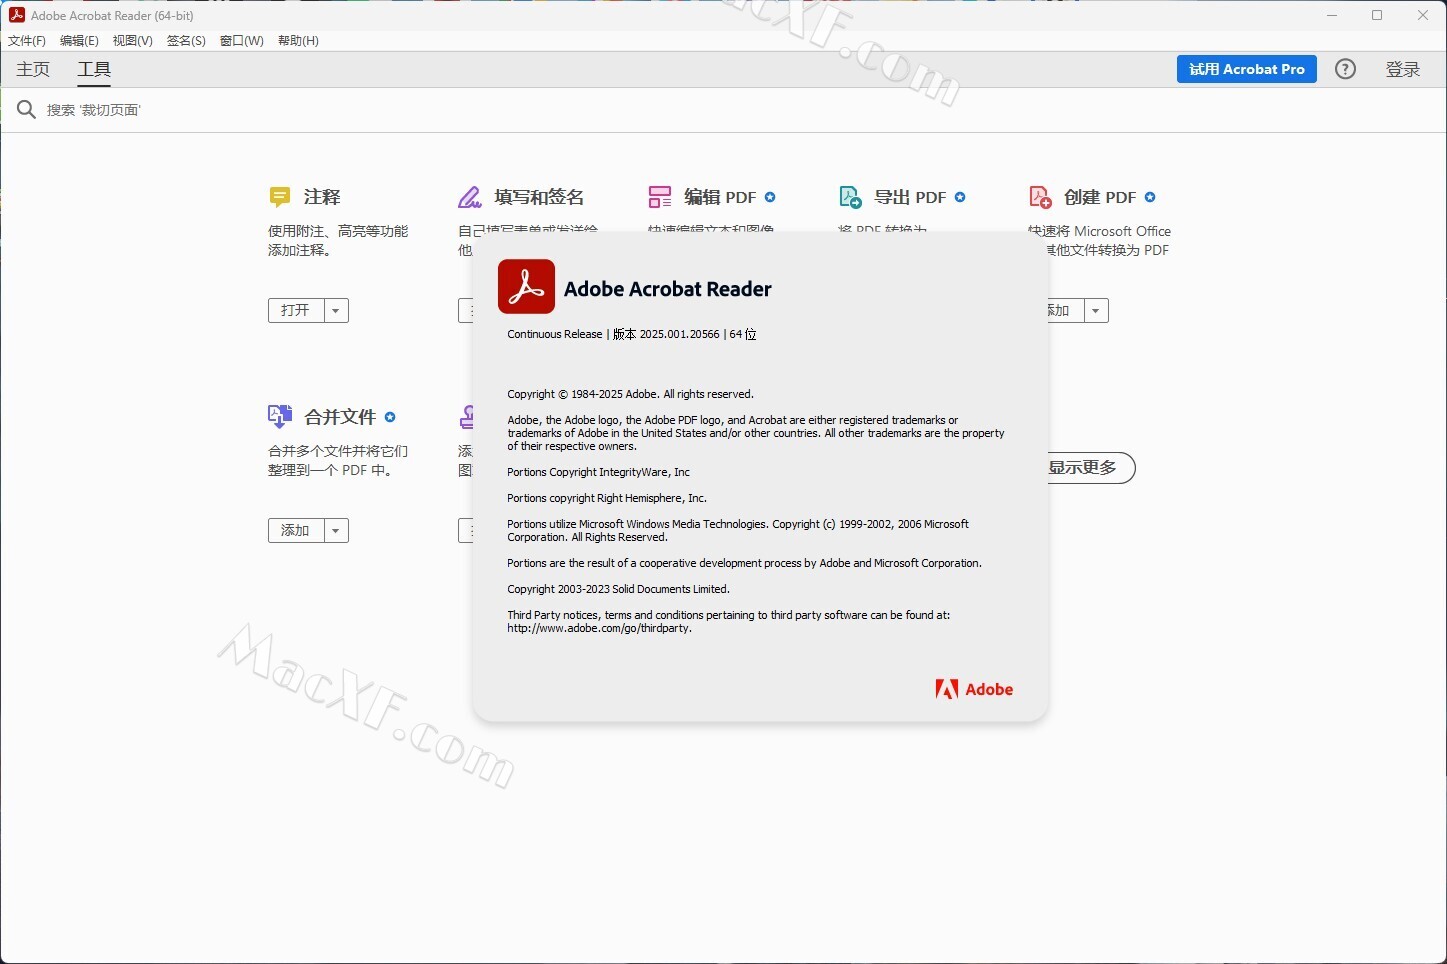This screenshot has height=964, width=1447.
Task: Switch to the 主页 tab
Action: click(33, 69)
